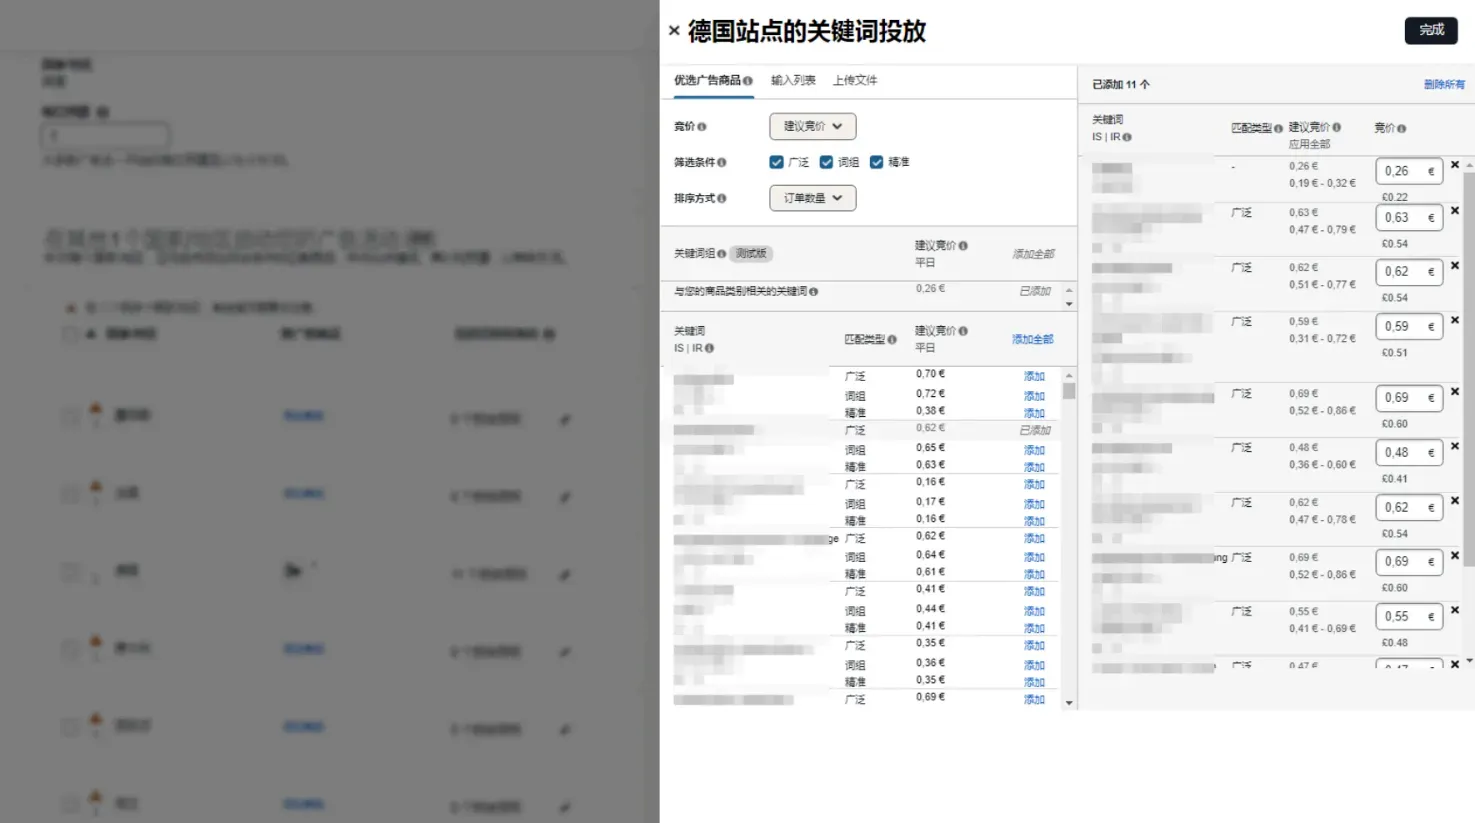1475x823 pixels.
Task: Add the 词组 keyword priced 0,65 €
Action: coord(1034,450)
